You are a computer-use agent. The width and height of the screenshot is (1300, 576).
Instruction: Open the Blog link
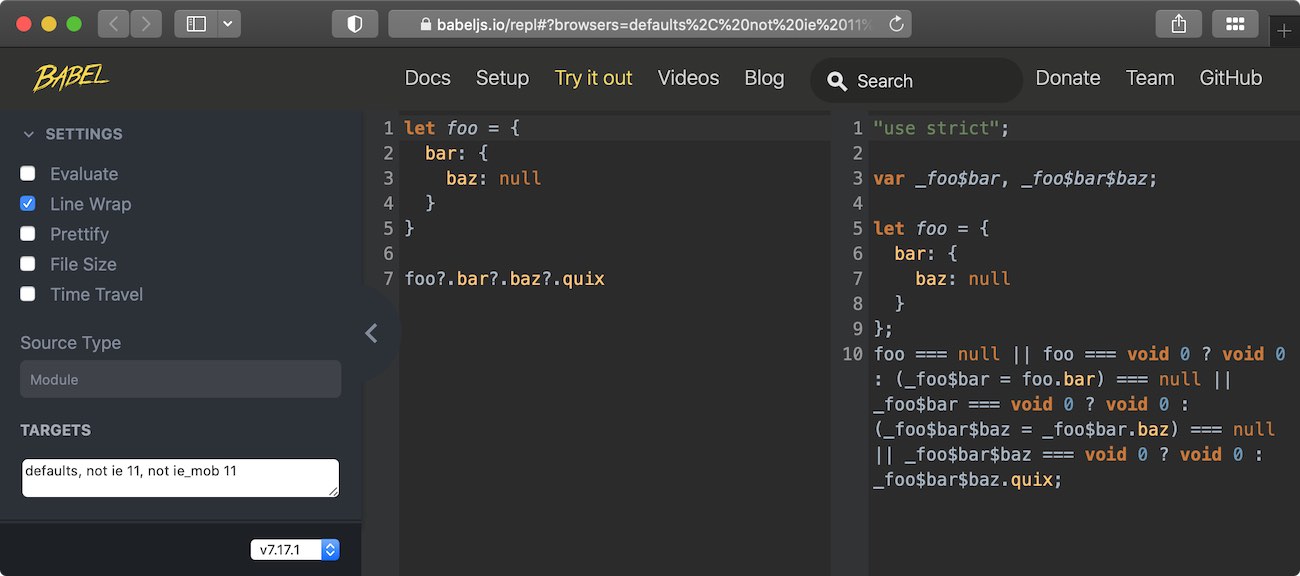tap(764, 78)
